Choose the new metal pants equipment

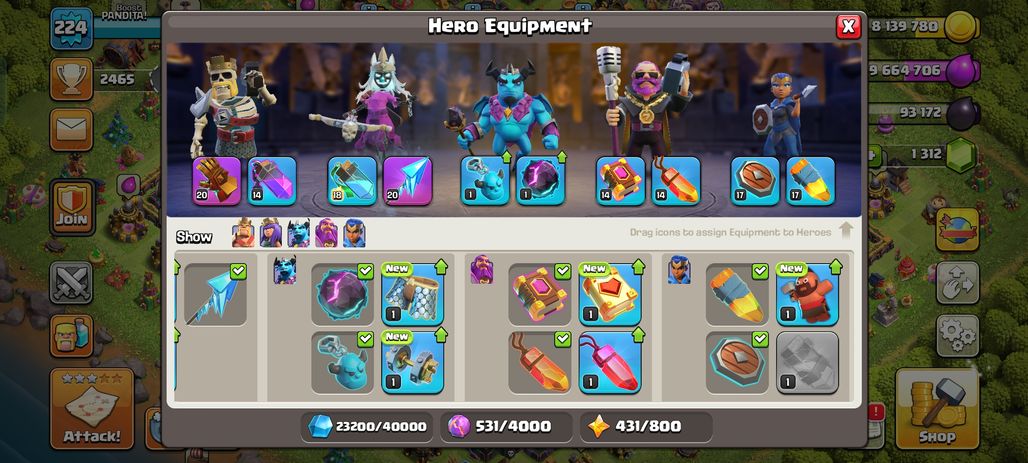coord(412,294)
